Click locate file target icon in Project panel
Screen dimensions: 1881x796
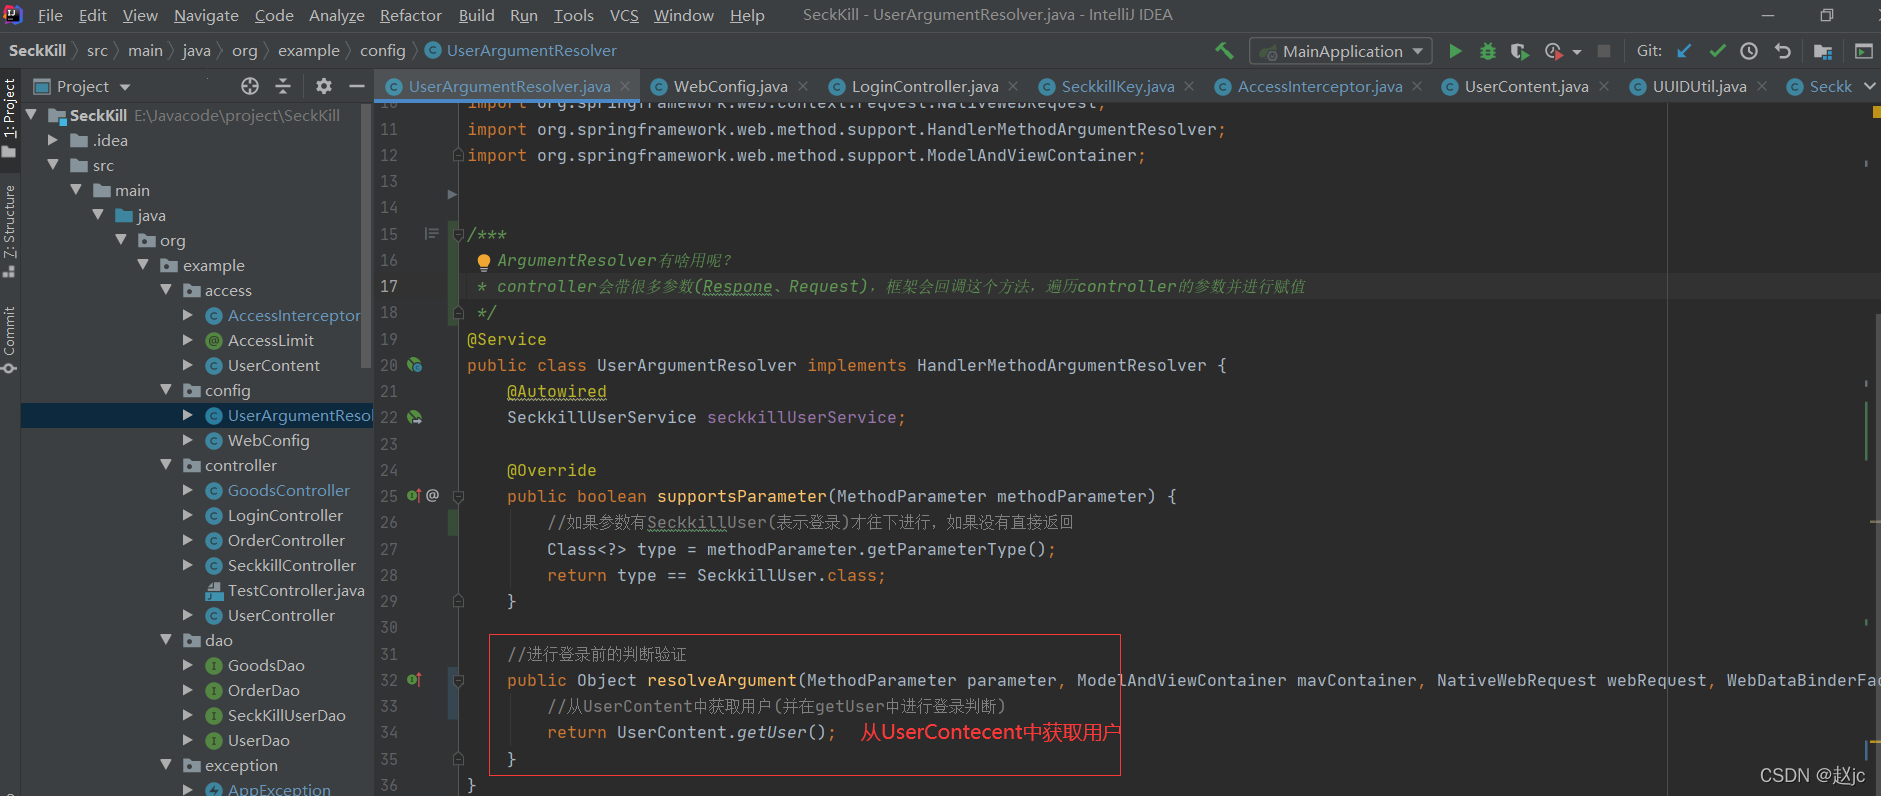(250, 86)
